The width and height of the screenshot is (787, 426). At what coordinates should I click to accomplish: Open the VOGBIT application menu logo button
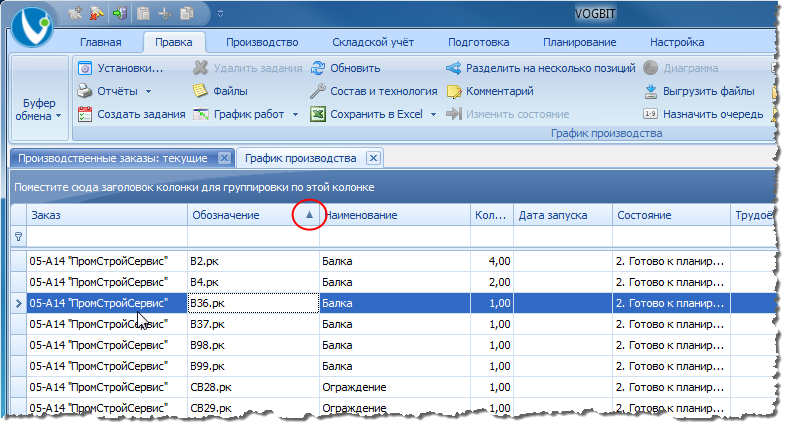point(31,26)
